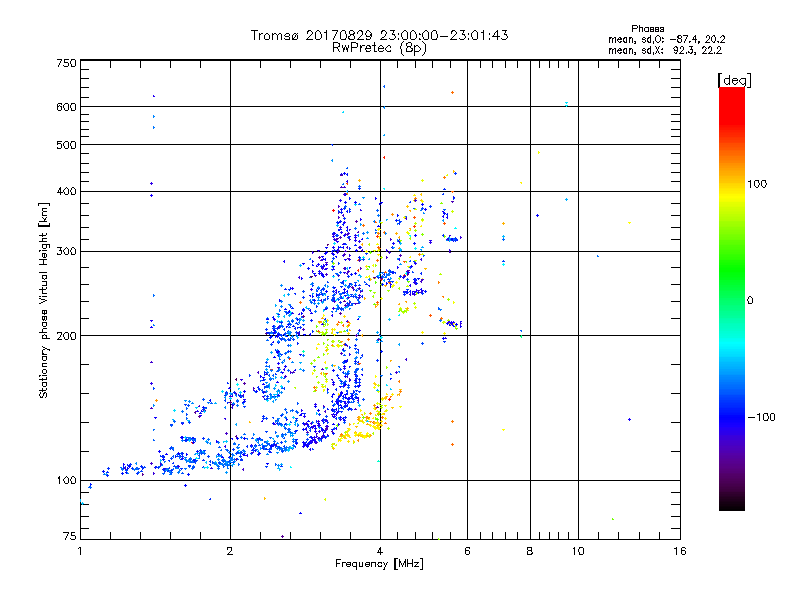Click the 'Phases' header text
This screenshot has width=800, height=600.
click(647, 29)
